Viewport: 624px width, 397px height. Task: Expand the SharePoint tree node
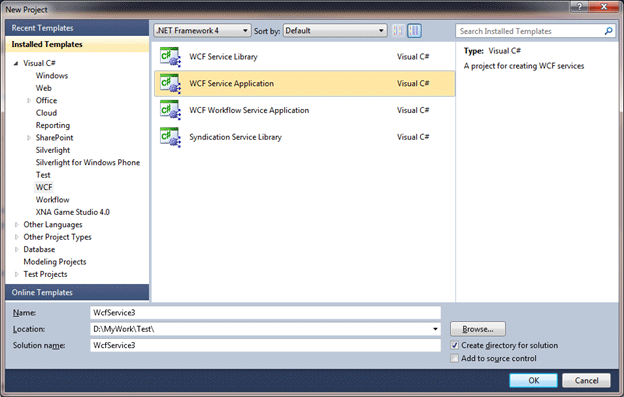point(29,138)
